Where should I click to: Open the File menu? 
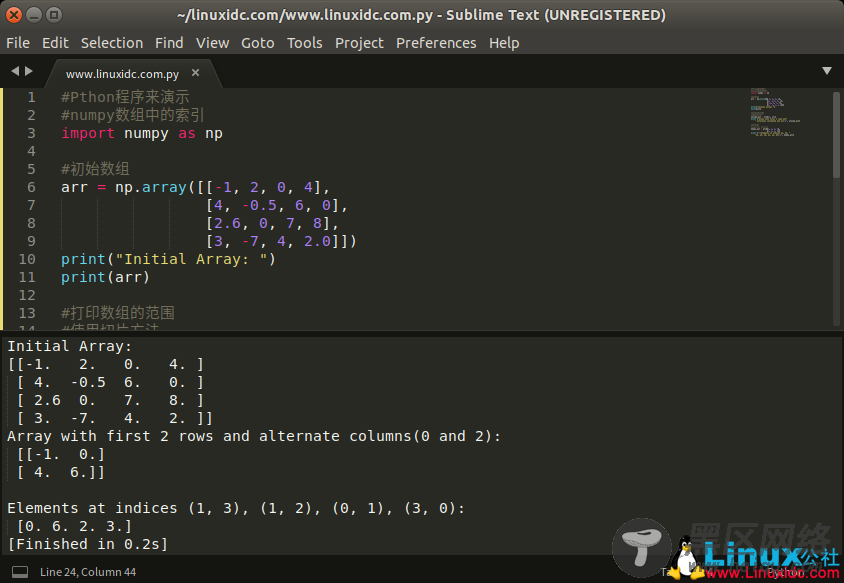pos(18,43)
